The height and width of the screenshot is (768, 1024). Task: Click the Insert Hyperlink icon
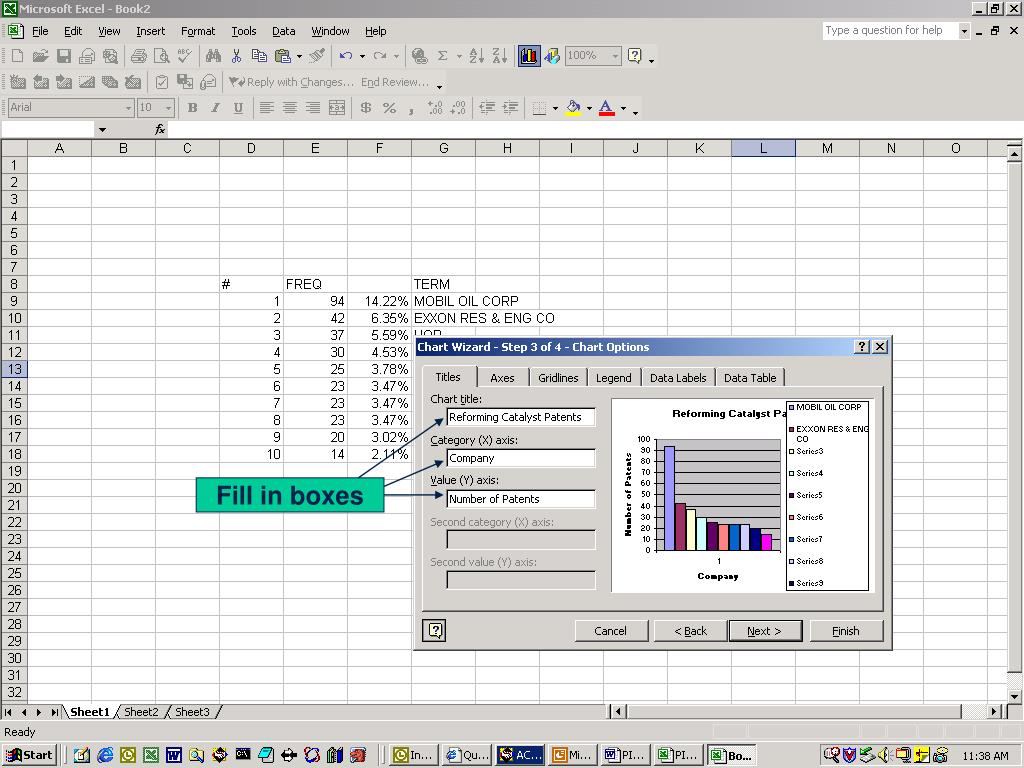(419, 56)
